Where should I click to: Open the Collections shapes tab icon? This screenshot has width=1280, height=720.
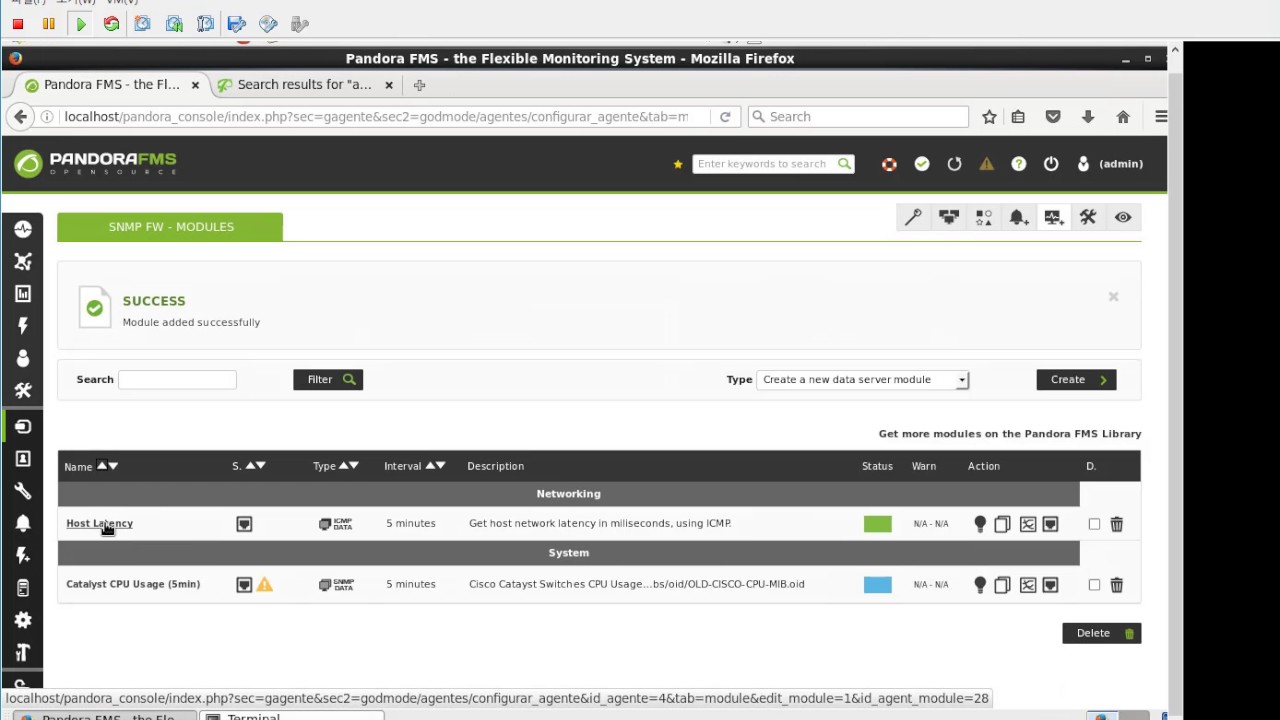983,217
